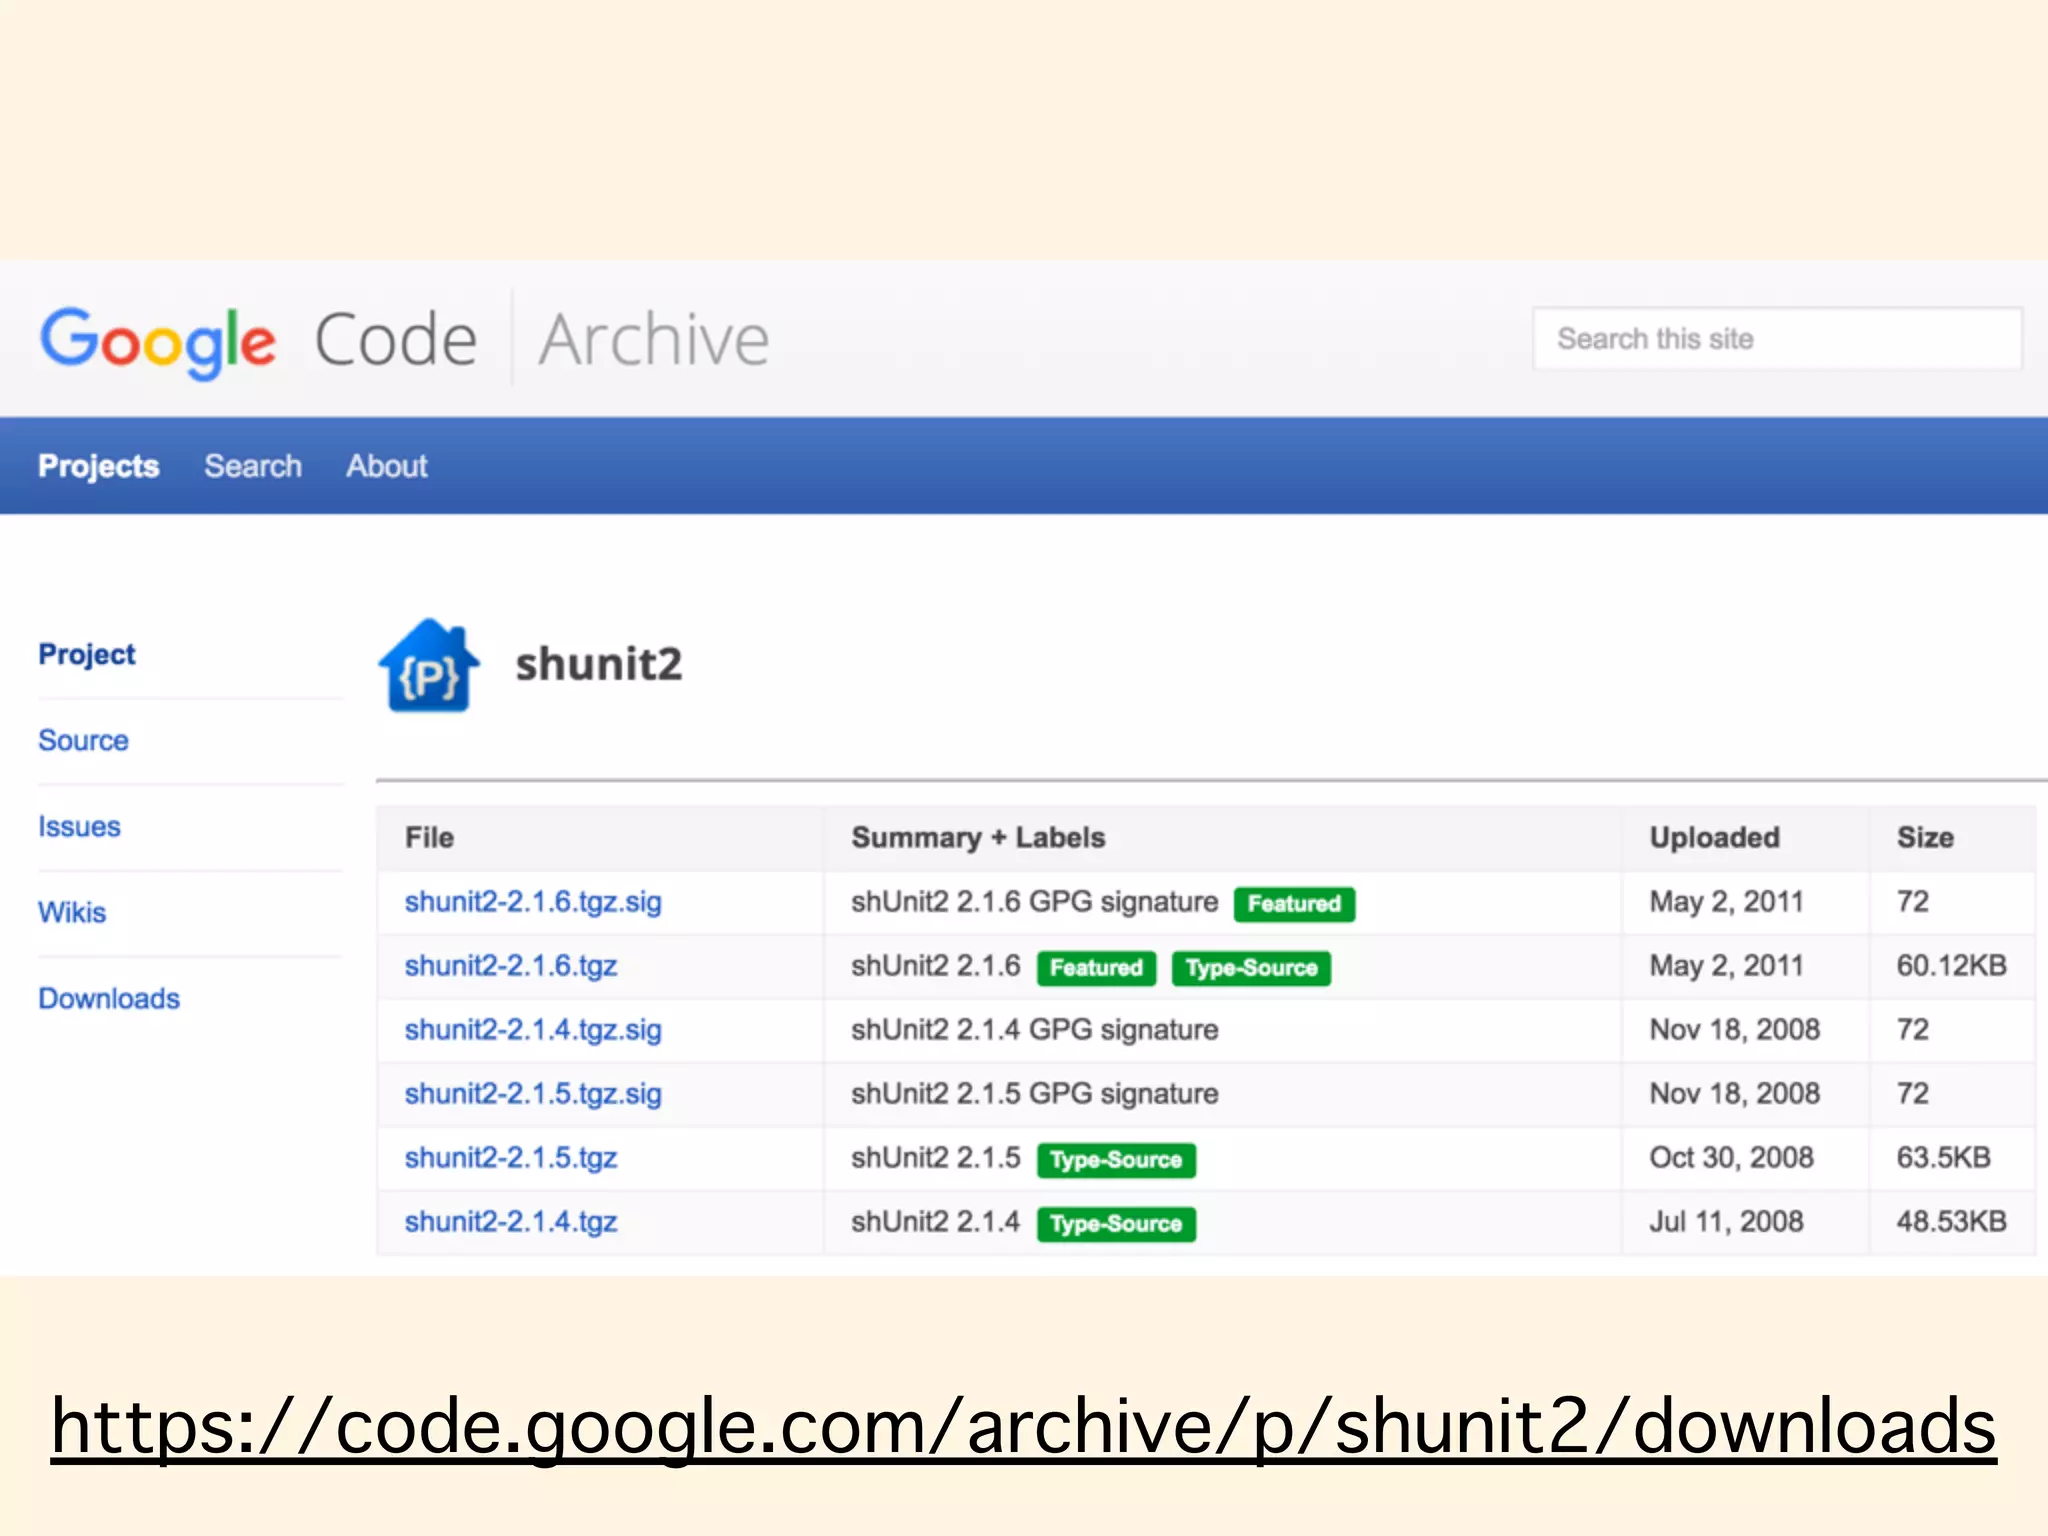
Task: Click the 60.12KB size cell
Action: pos(1951,966)
